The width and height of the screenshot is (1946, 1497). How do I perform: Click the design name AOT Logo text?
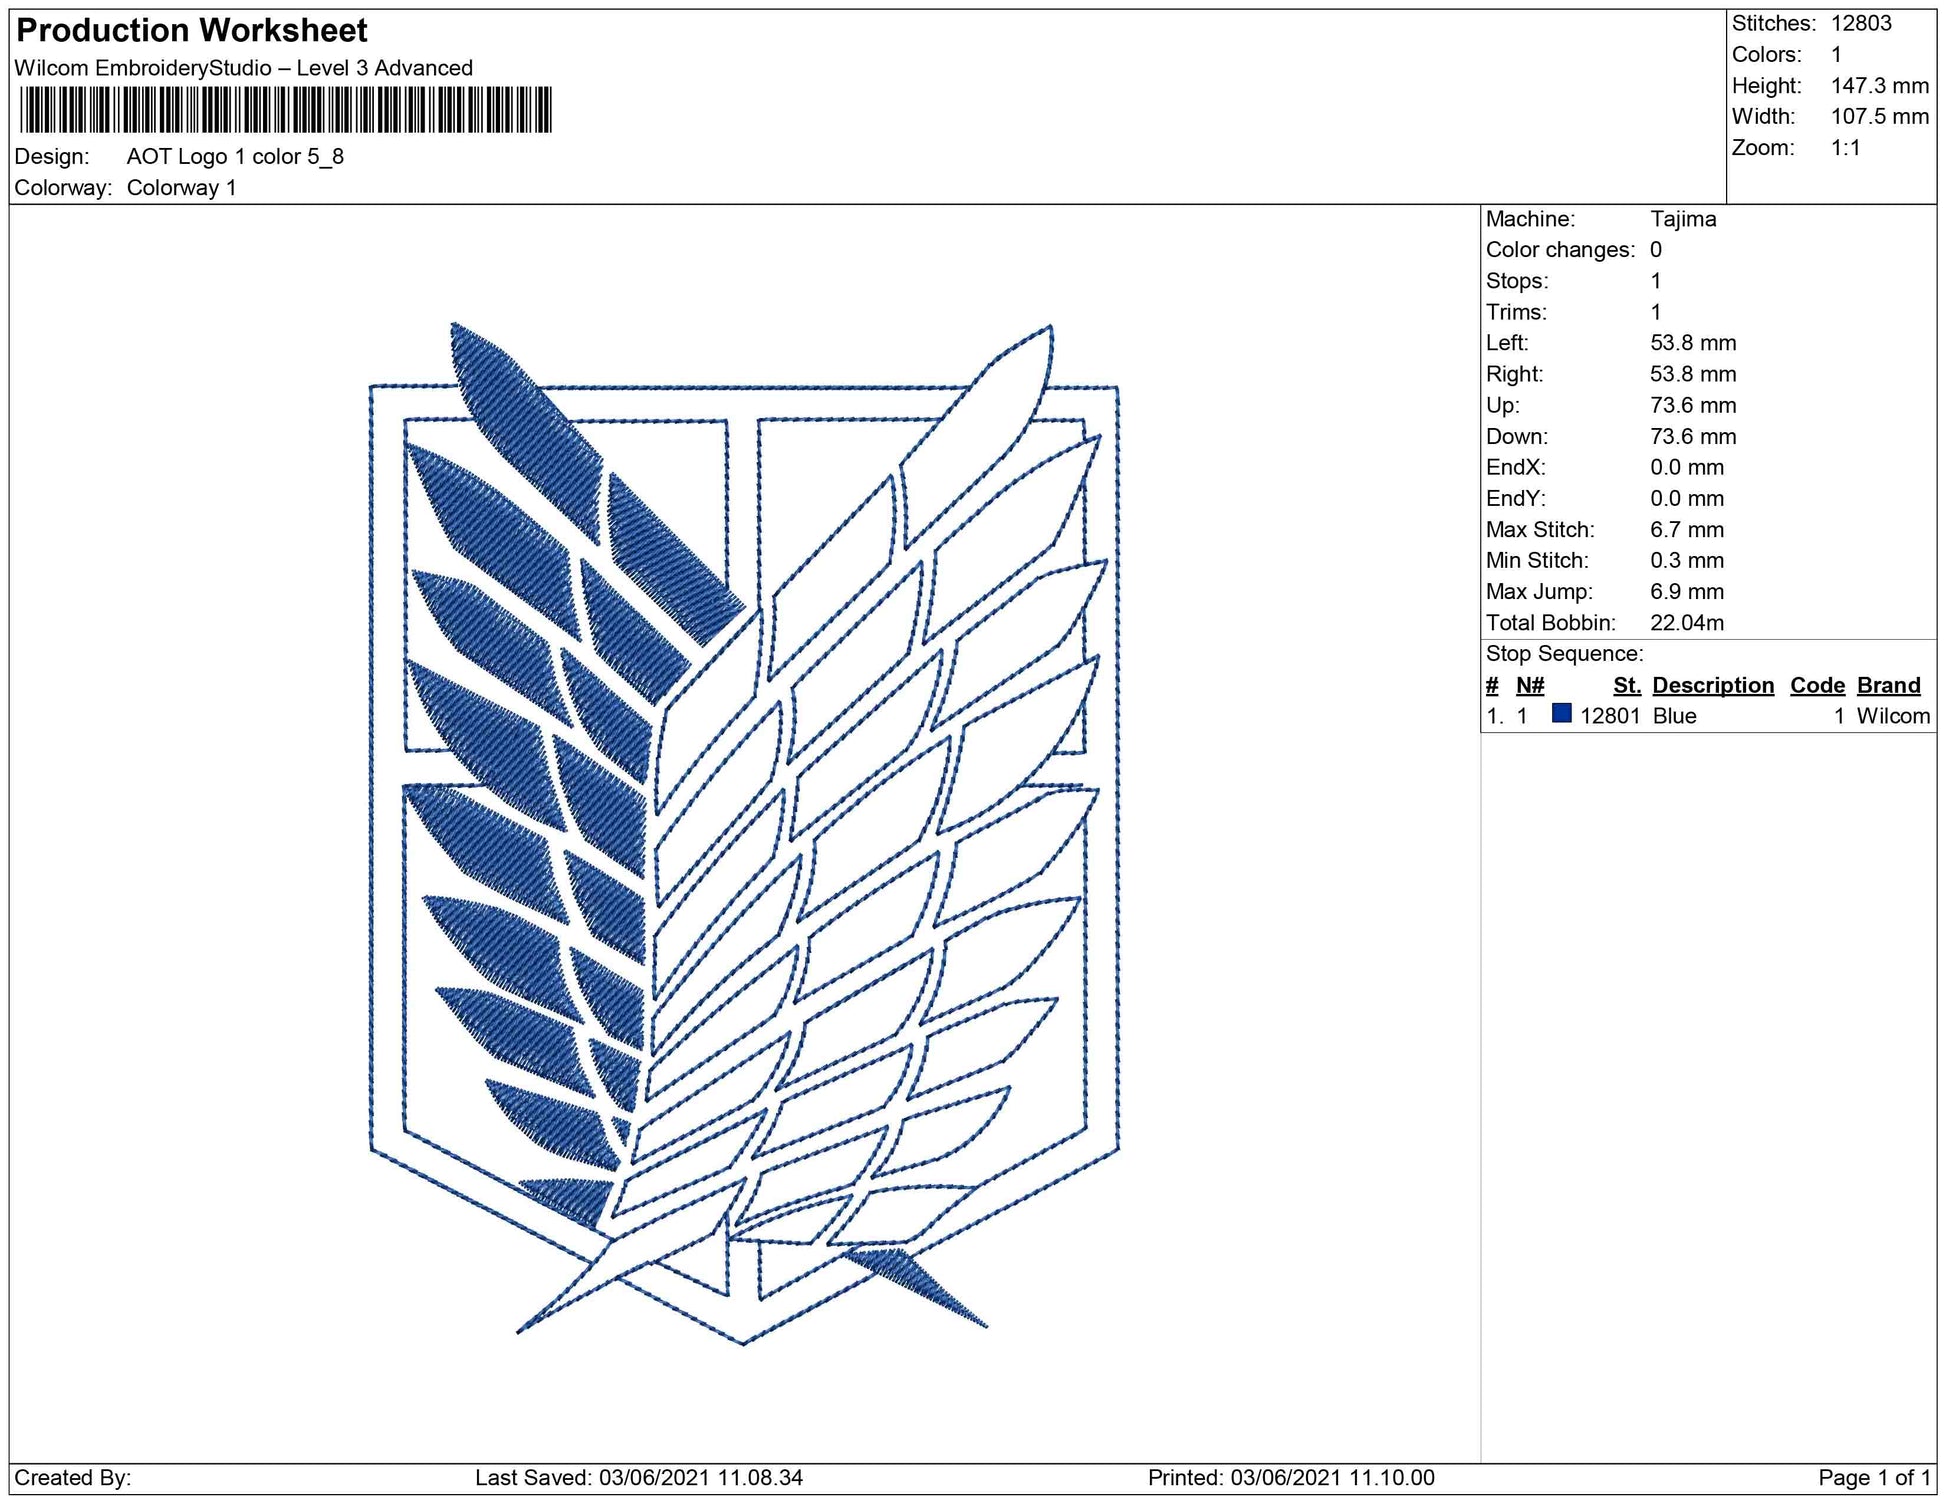235,156
